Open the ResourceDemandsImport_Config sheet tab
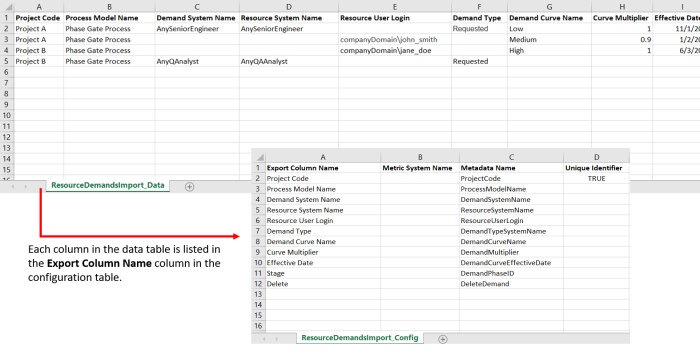 pos(360,338)
